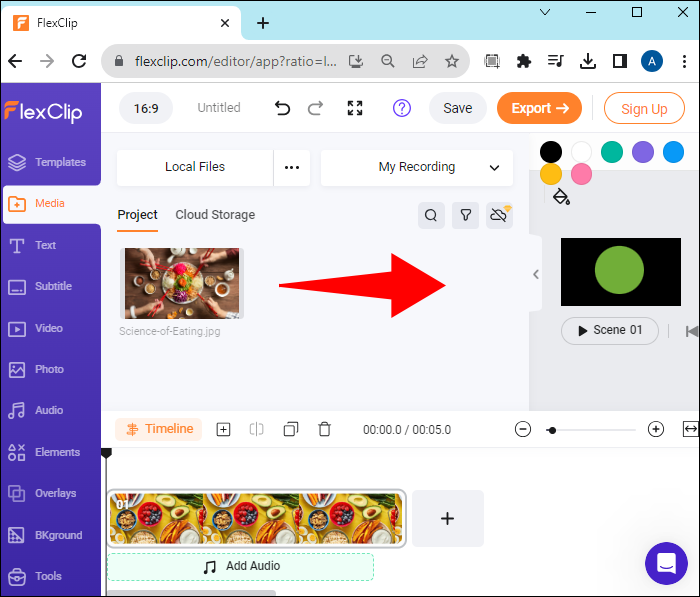
Task: Select the Media sidebar section
Action: pyautogui.click(x=52, y=204)
